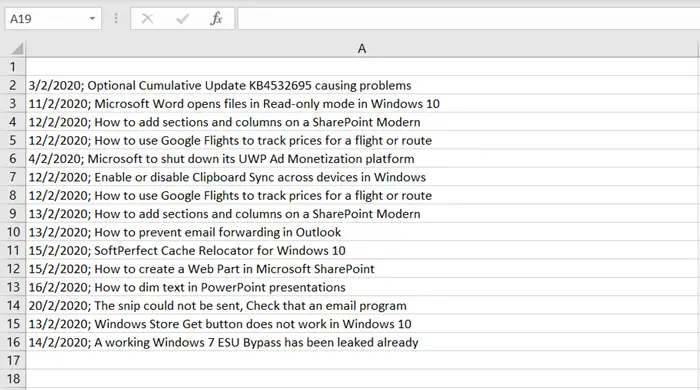Select column A header
The image size is (700, 390).
[x=362, y=49]
